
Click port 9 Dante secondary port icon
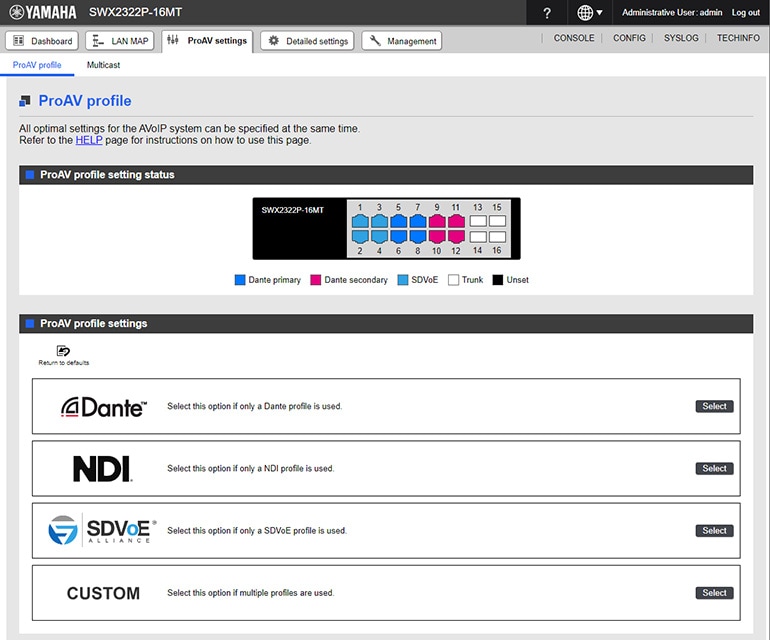point(437,221)
